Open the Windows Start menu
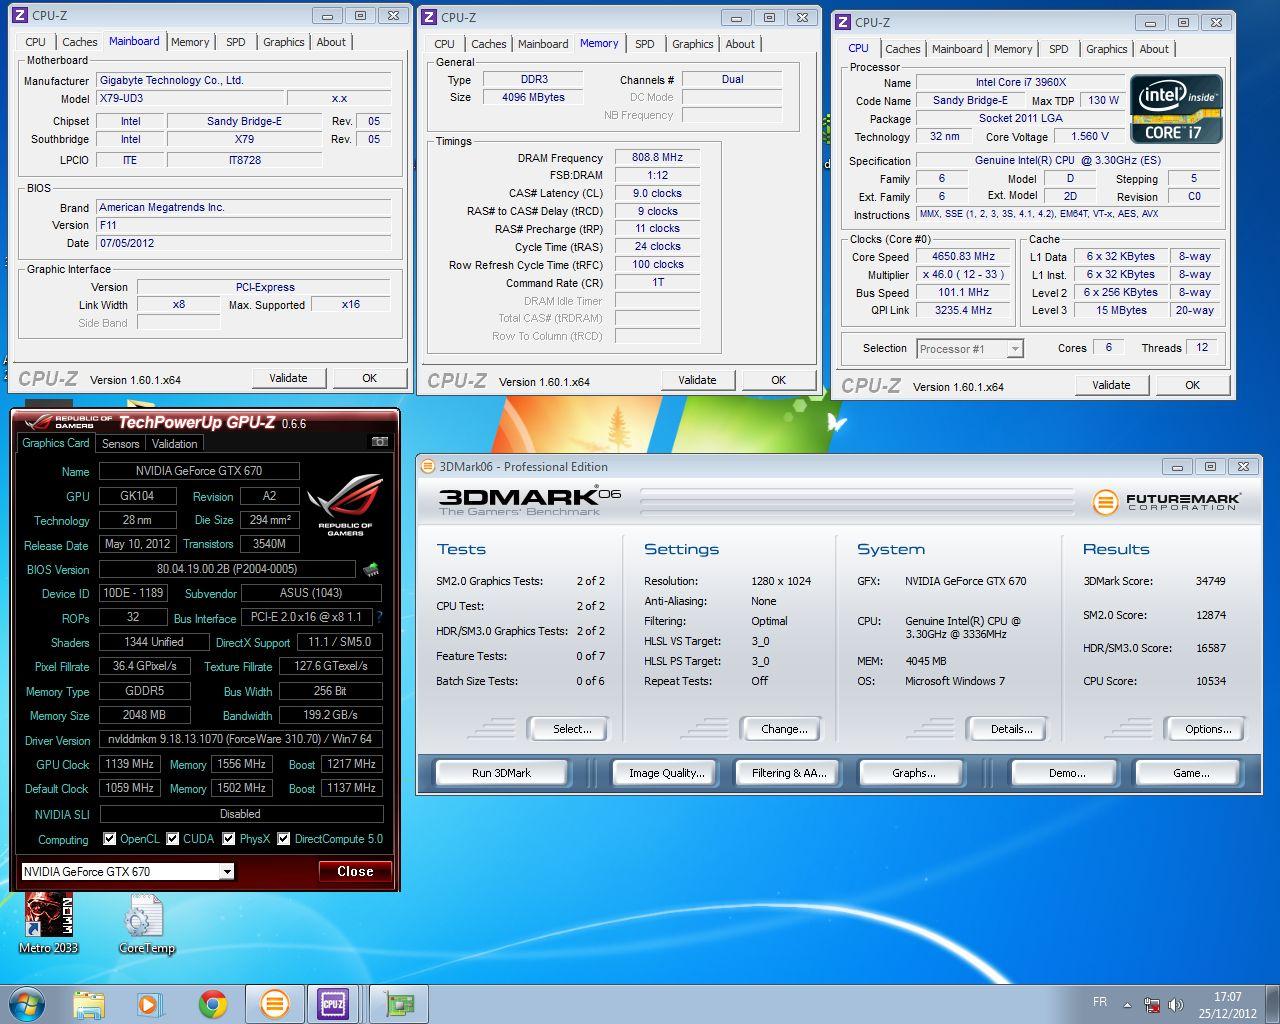Screen dimensions: 1280x1024 click(x=26, y=1004)
